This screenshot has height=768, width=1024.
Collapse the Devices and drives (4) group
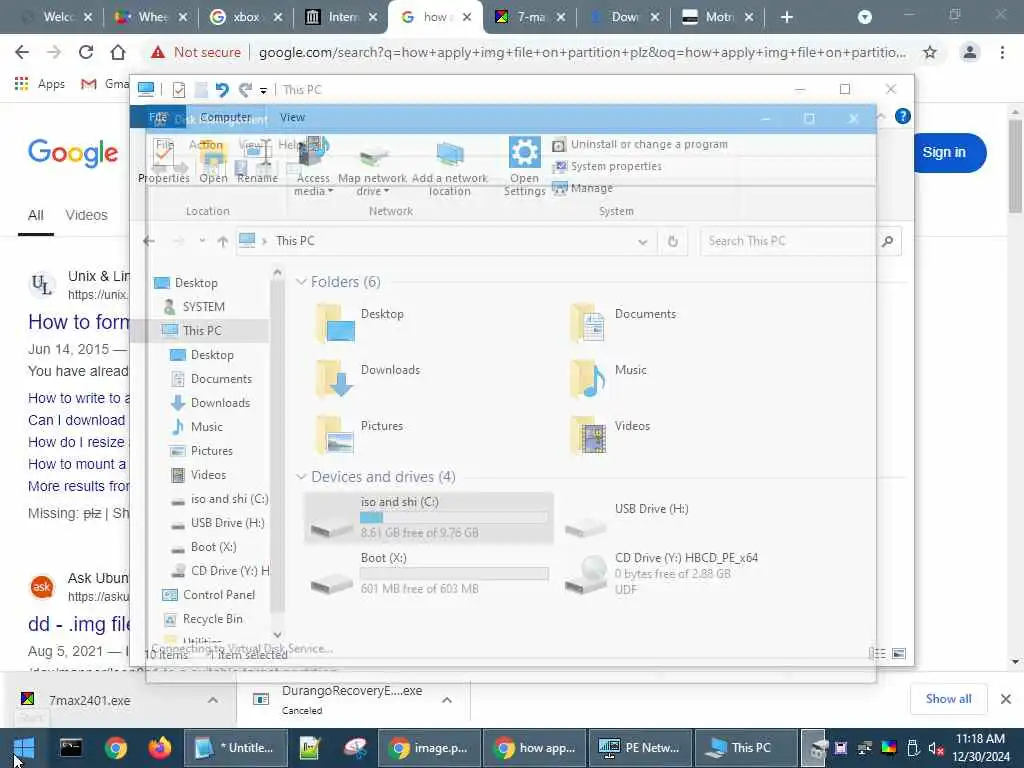click(301, 477)
